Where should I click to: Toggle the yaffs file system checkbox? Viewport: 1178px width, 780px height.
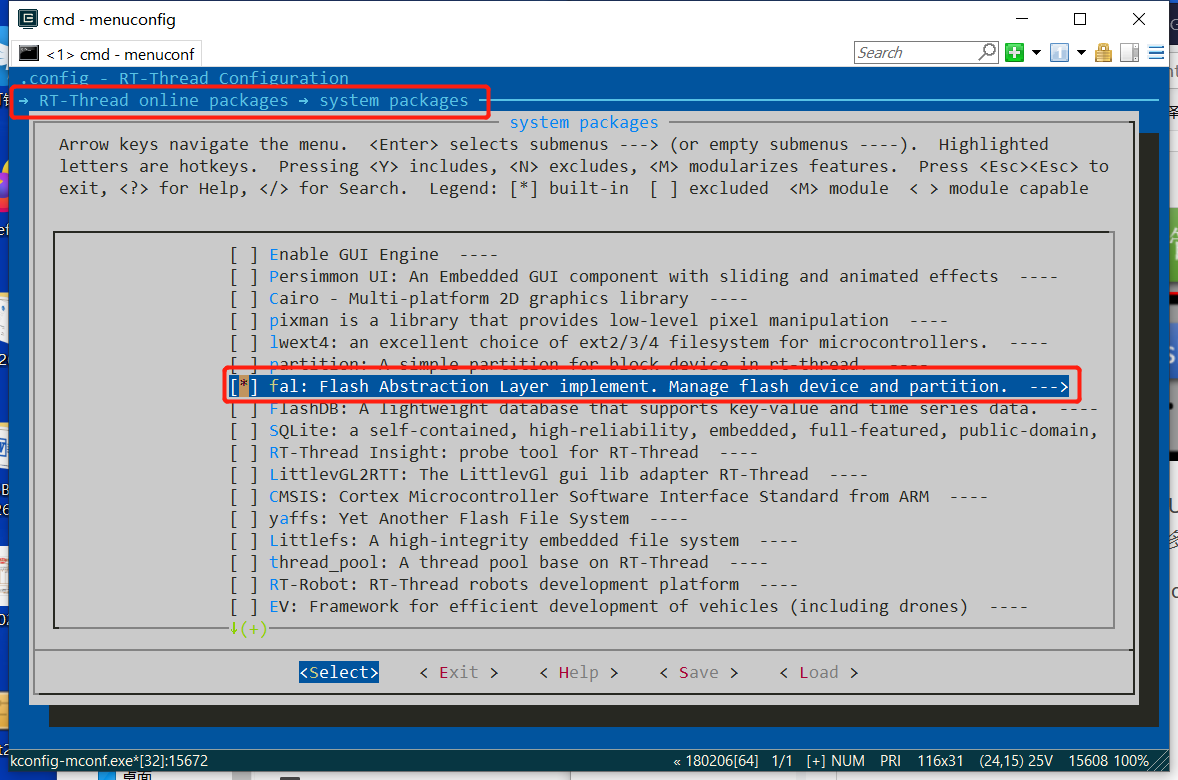coord(244,518)
